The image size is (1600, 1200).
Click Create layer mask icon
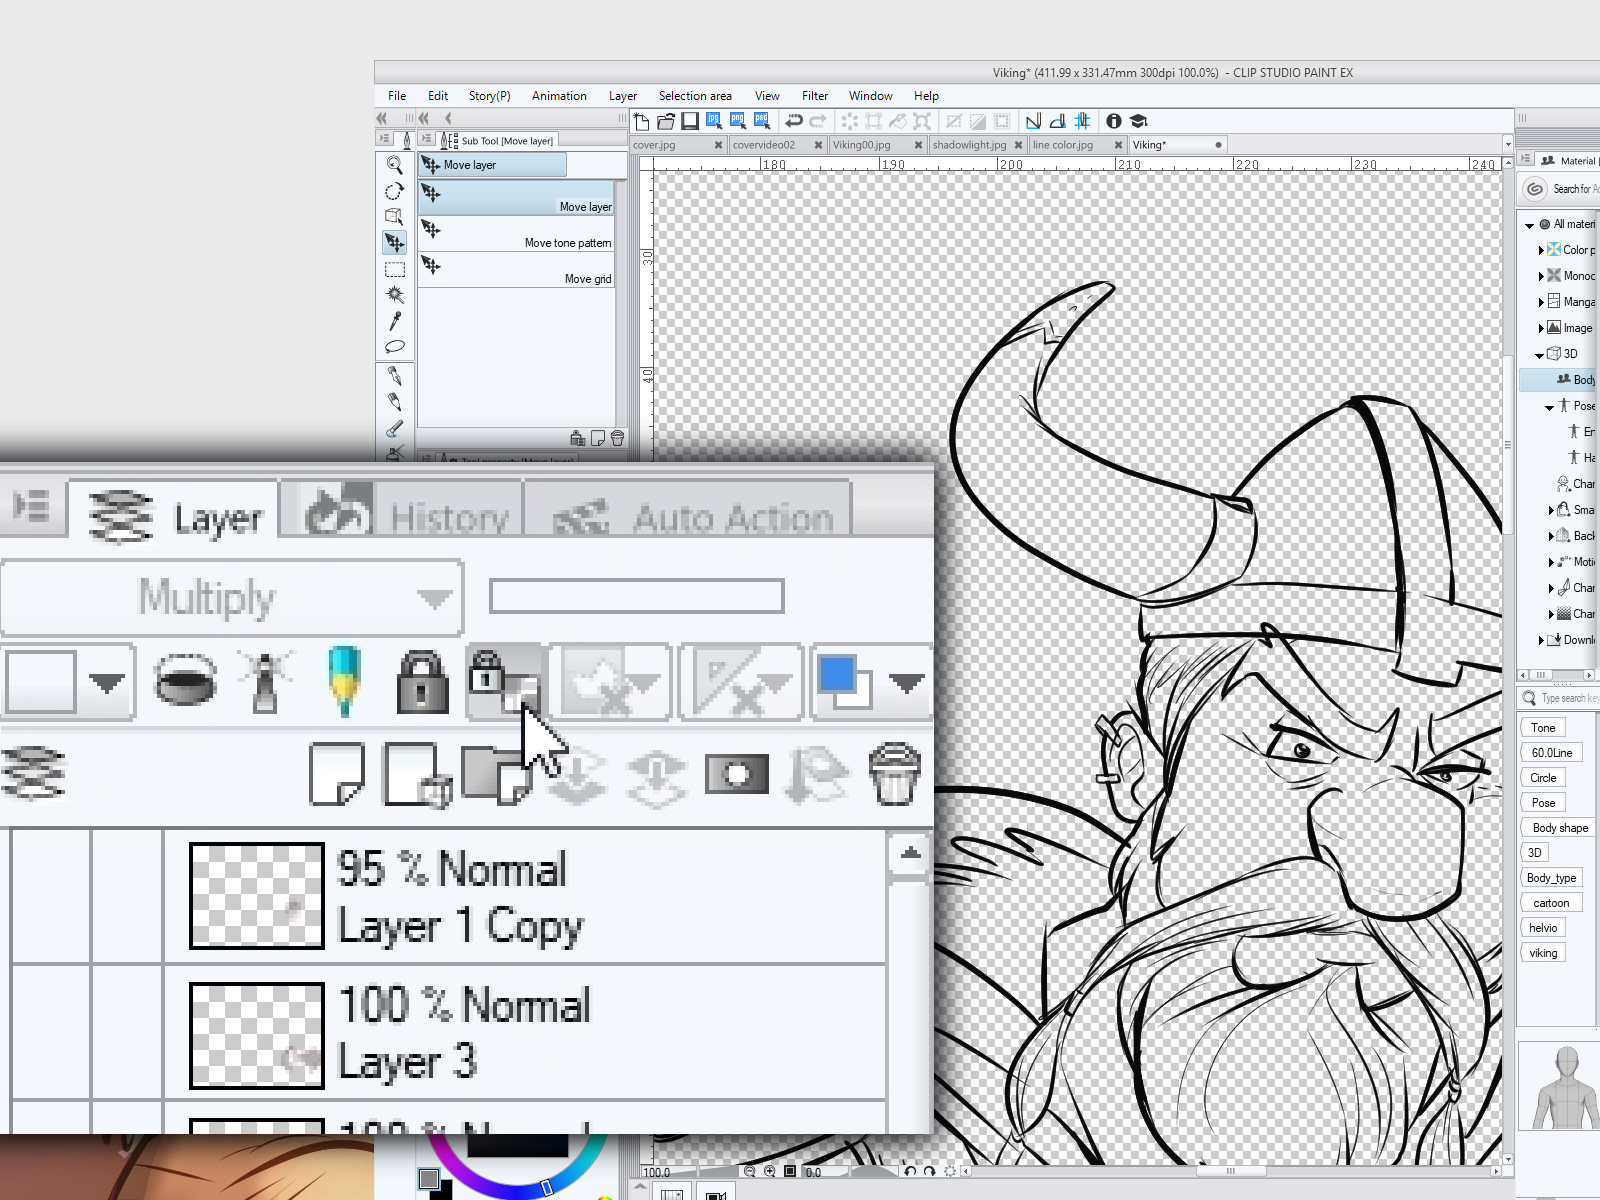(x=737, y=774)
